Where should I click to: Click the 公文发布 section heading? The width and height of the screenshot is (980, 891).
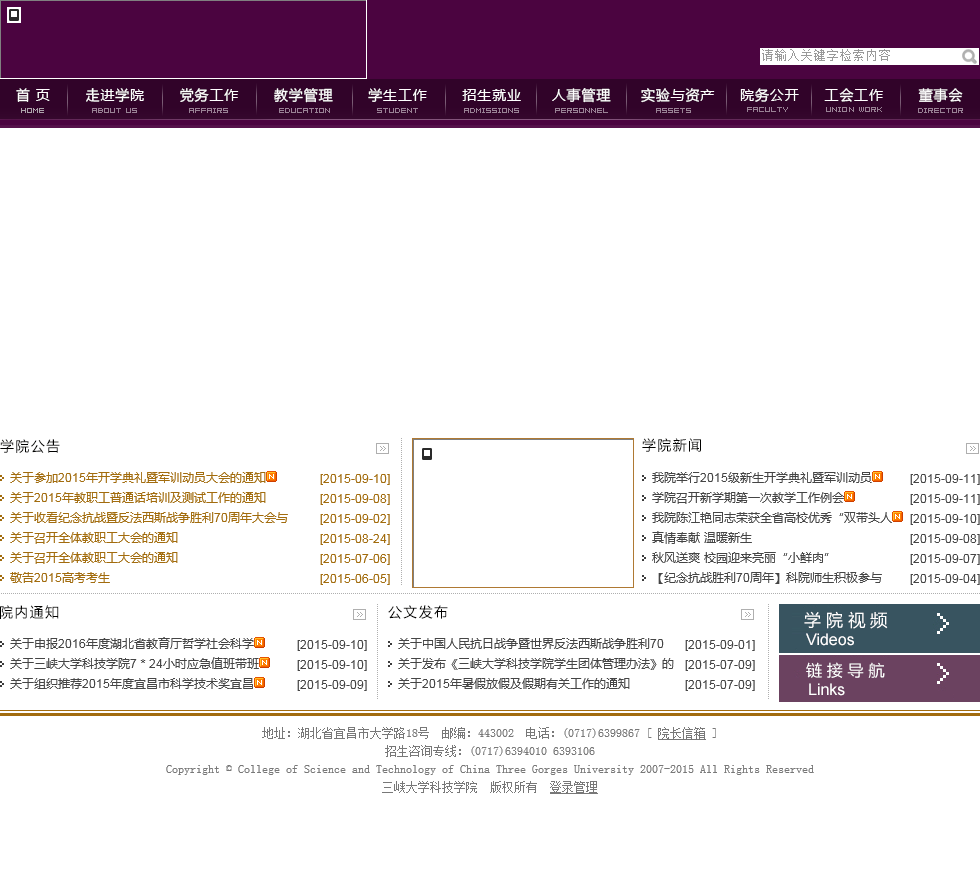pyautogui.click(x=418, y=612)
